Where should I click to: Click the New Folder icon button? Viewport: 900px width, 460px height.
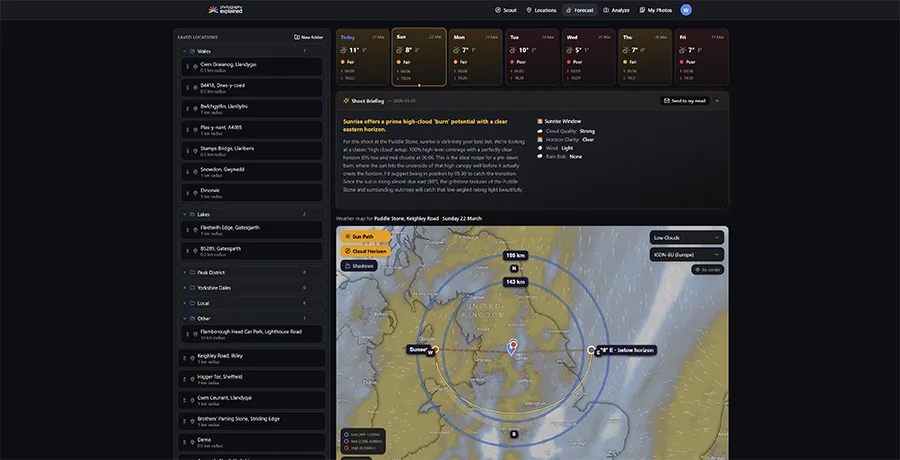tap(309, 37)
